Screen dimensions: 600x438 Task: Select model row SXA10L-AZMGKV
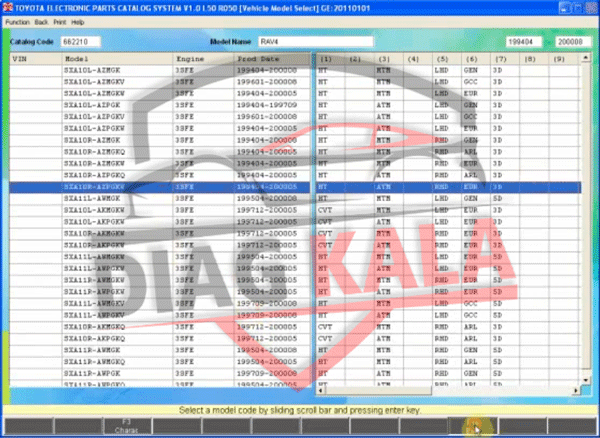pyautogui.click(x=295, y=82)
